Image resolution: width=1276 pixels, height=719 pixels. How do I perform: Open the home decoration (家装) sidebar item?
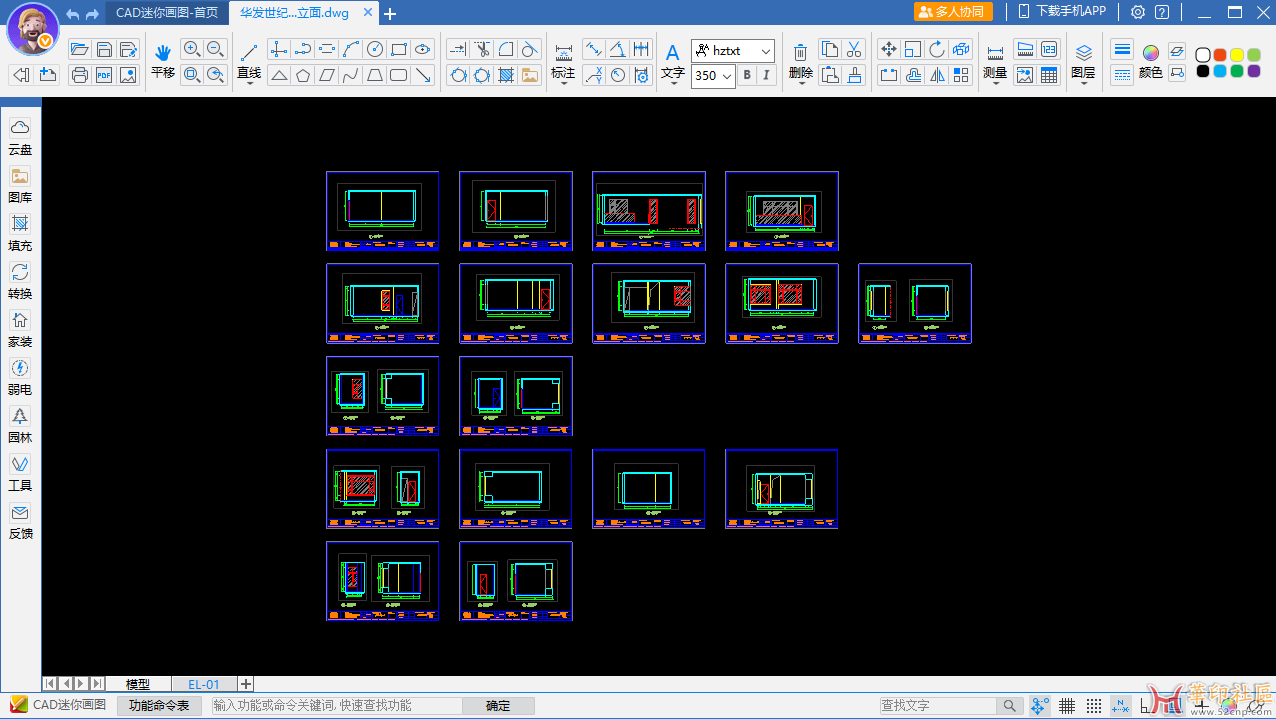pos(20,328)
